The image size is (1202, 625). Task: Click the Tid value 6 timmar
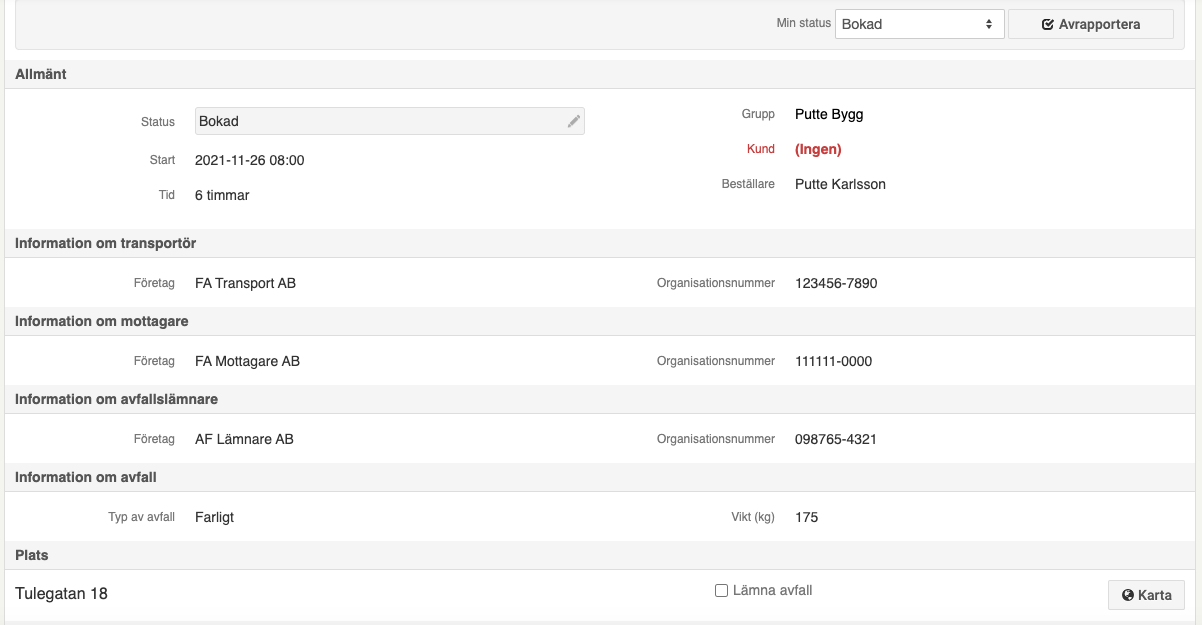tap(222, 195)
